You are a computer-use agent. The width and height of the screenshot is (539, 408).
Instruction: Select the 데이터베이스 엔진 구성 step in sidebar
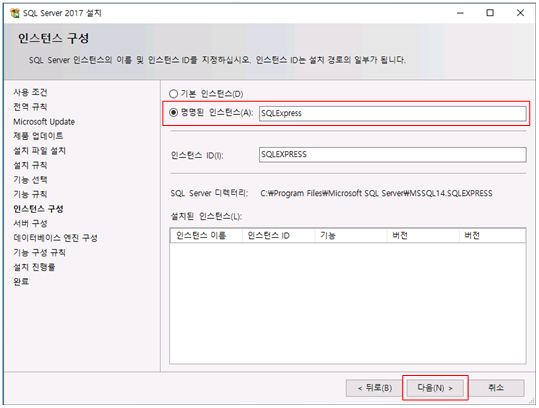point(55,238)
